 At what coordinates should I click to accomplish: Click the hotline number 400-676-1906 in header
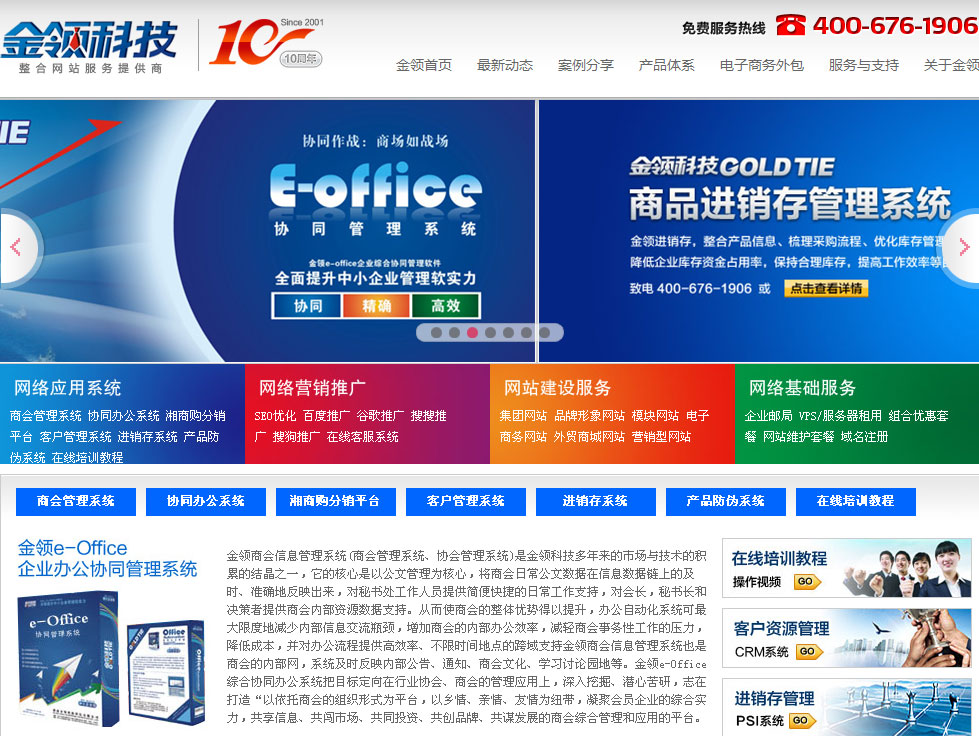(895, 26)
